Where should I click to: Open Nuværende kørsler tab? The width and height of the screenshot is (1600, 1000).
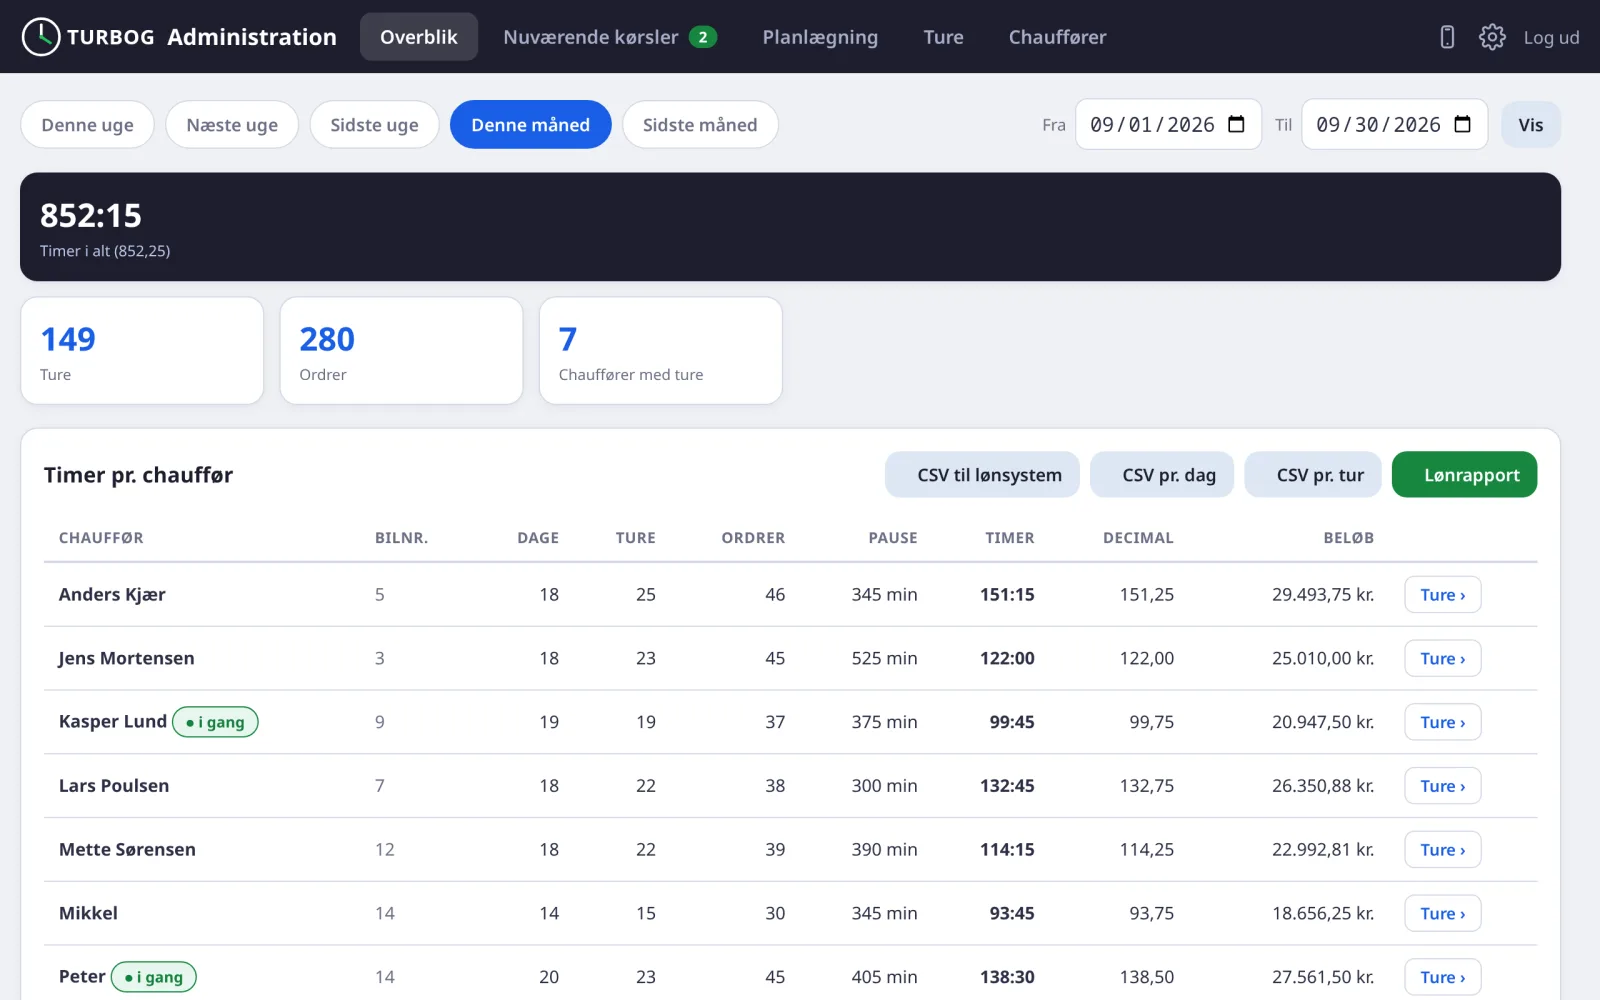[610, 37]
